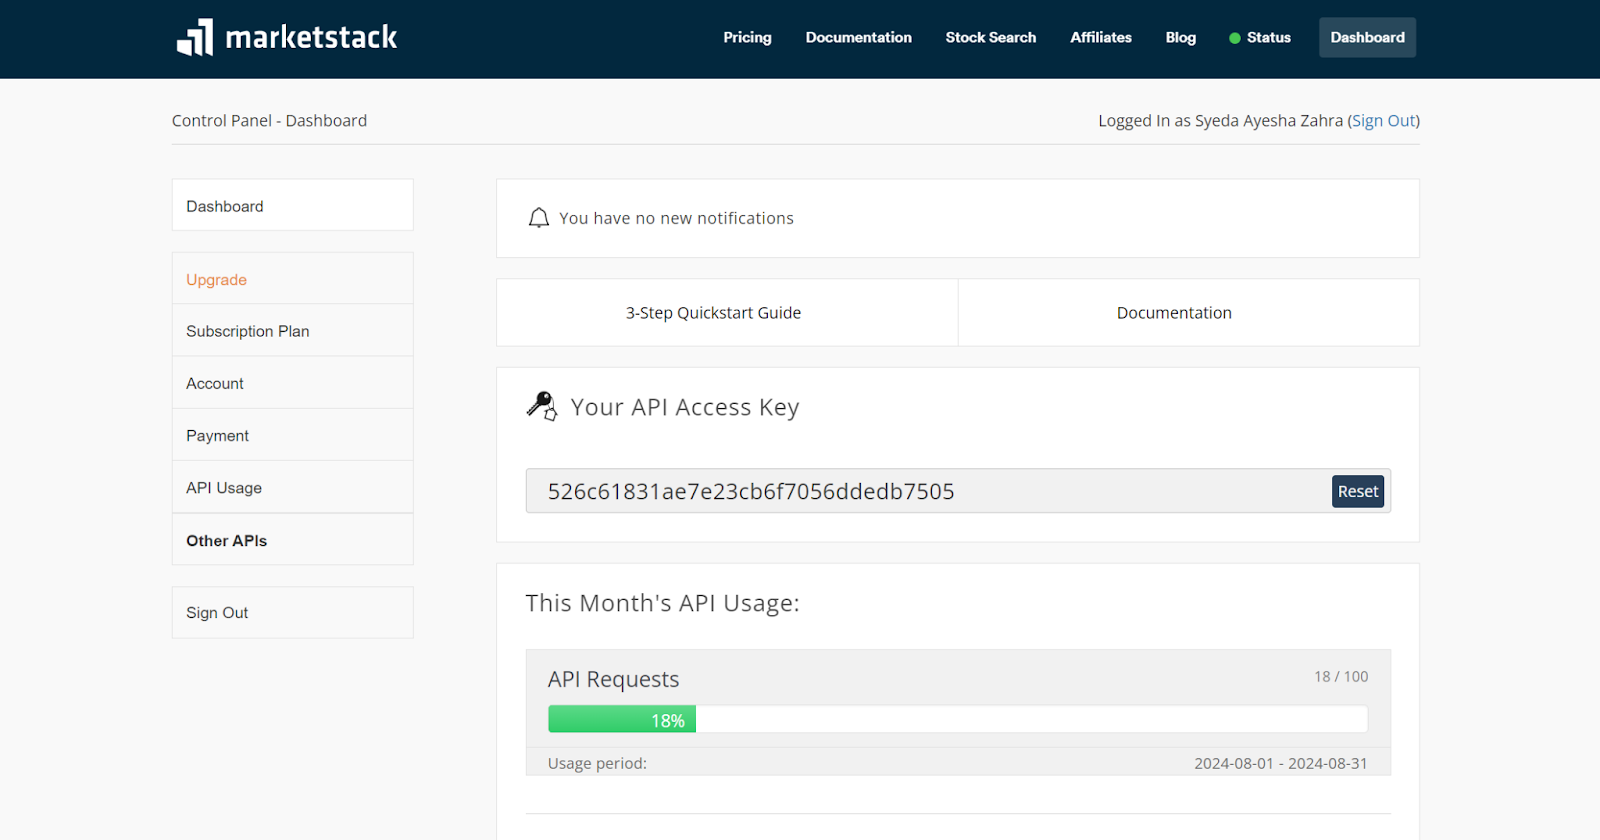
Task: Open Other APIs in sidebar
Action: [x=293, y=540]
